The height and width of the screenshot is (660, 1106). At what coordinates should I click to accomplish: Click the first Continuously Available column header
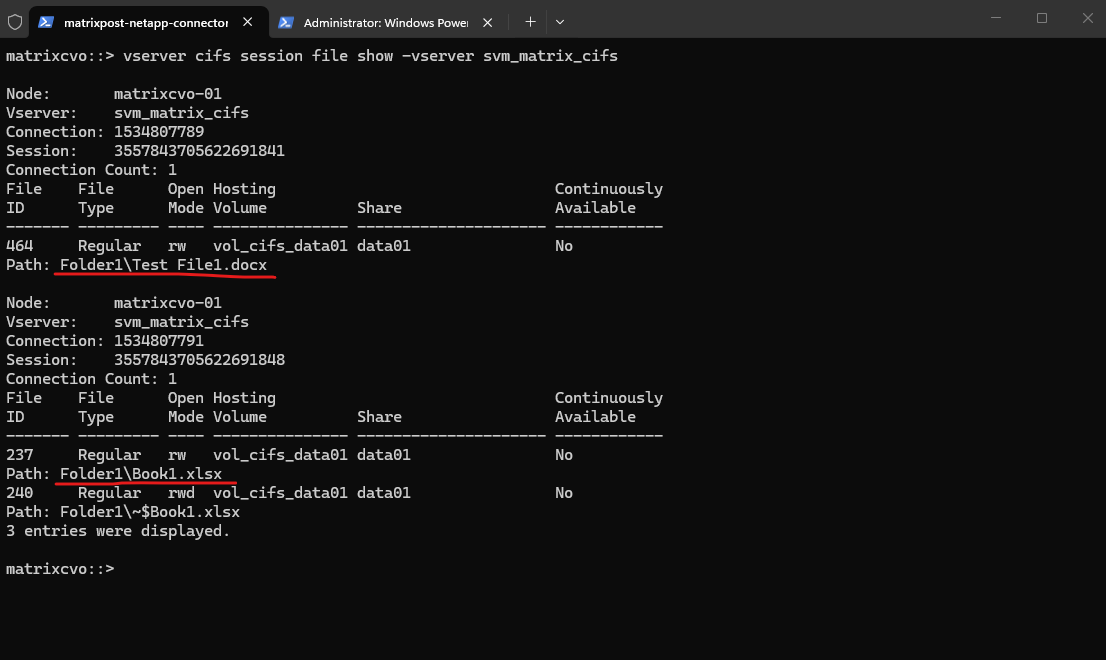tap(608, 198)
